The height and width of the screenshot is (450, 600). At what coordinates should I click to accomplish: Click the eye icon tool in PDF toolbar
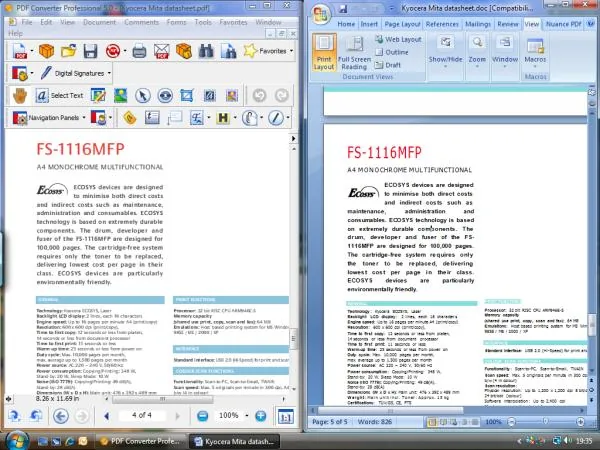click(x=165, y=95)
